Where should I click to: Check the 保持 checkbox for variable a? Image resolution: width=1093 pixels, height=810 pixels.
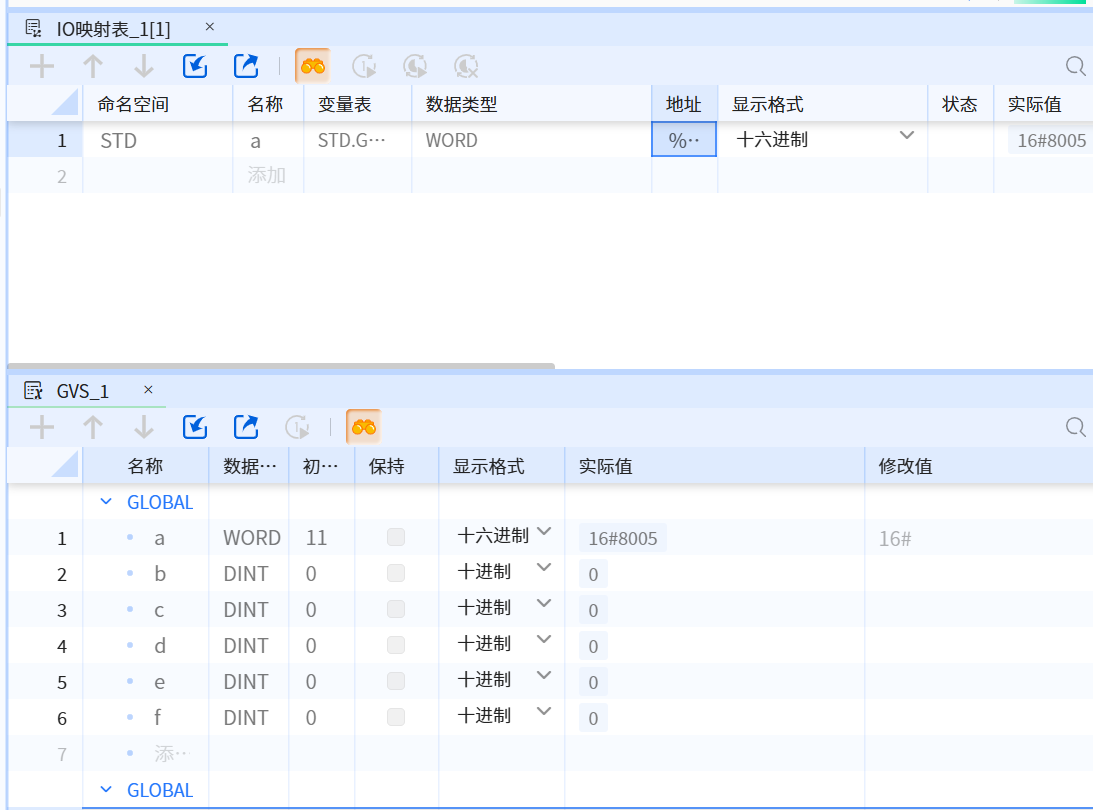pyautogui.click(x=396, y=538)
